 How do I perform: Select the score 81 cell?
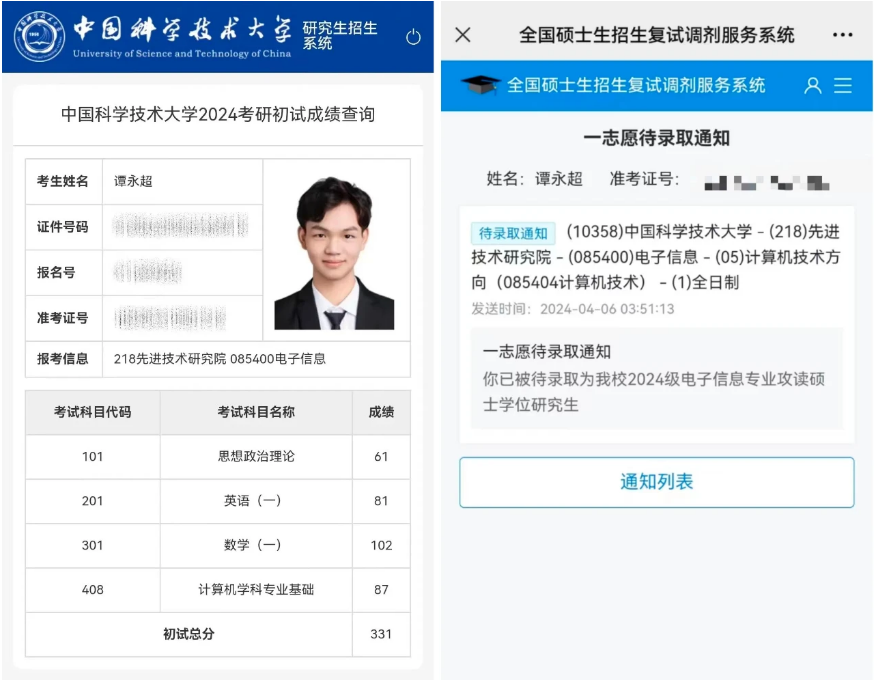pyautogui.click(x=381, y=501)
